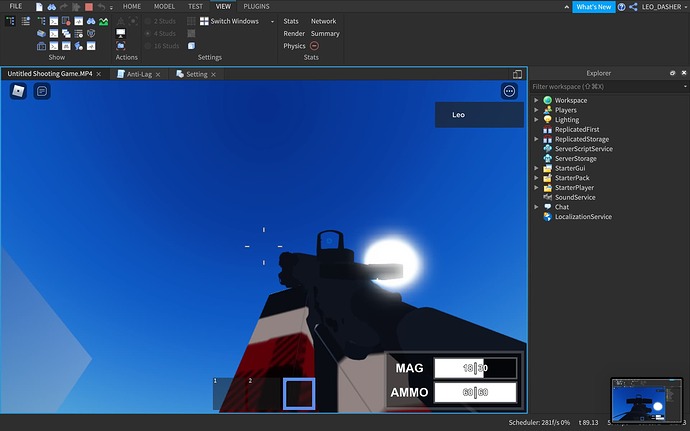Click the red Stop playtest button

pos(89,7)
